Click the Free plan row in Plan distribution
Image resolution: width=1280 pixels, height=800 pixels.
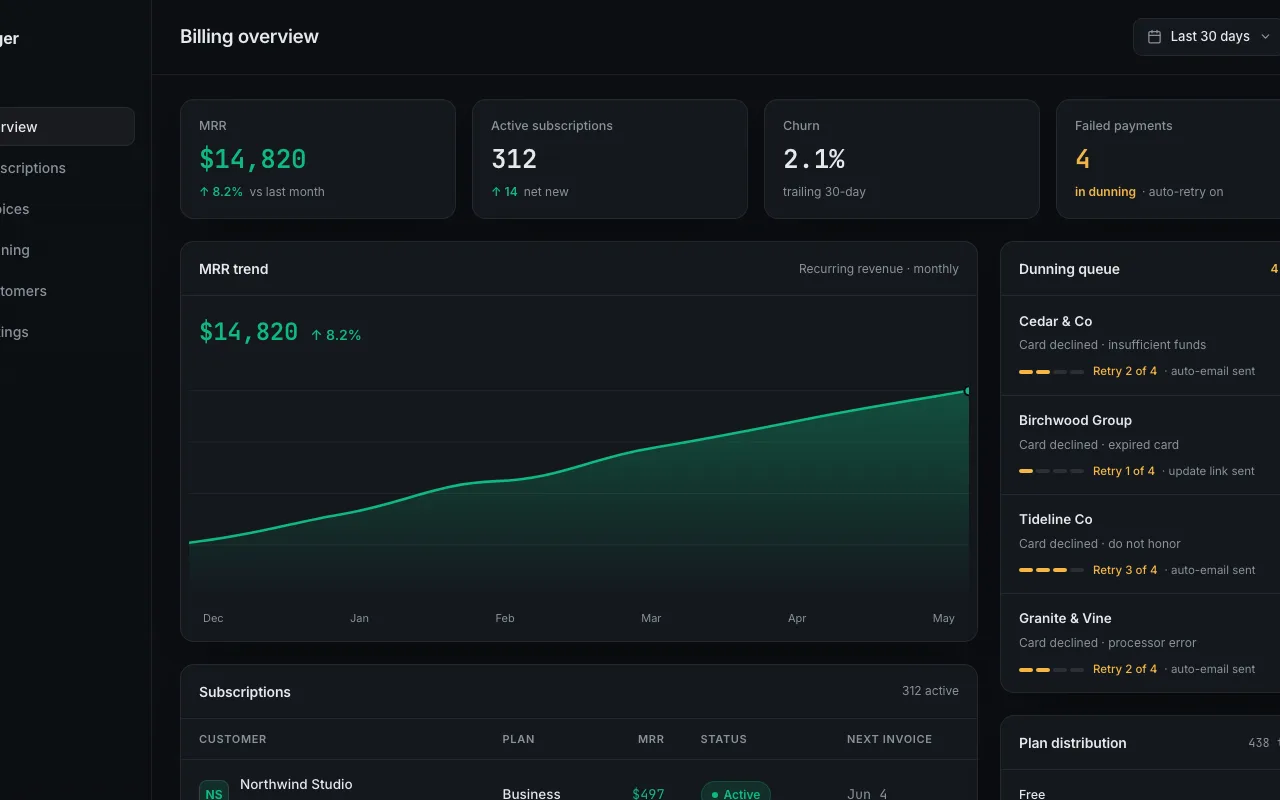[1140, 793]
